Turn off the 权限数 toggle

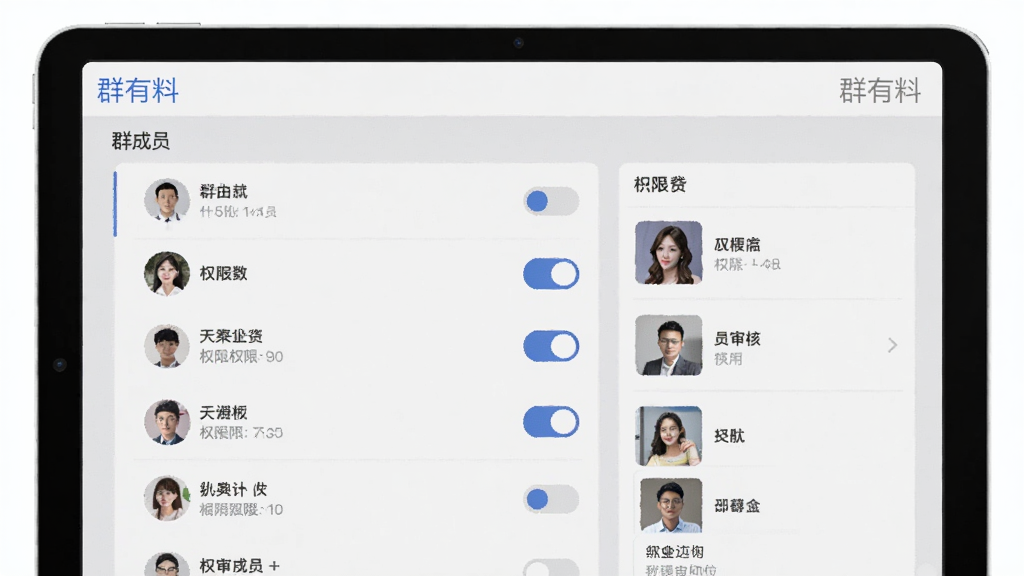click(x=551, y=274)
